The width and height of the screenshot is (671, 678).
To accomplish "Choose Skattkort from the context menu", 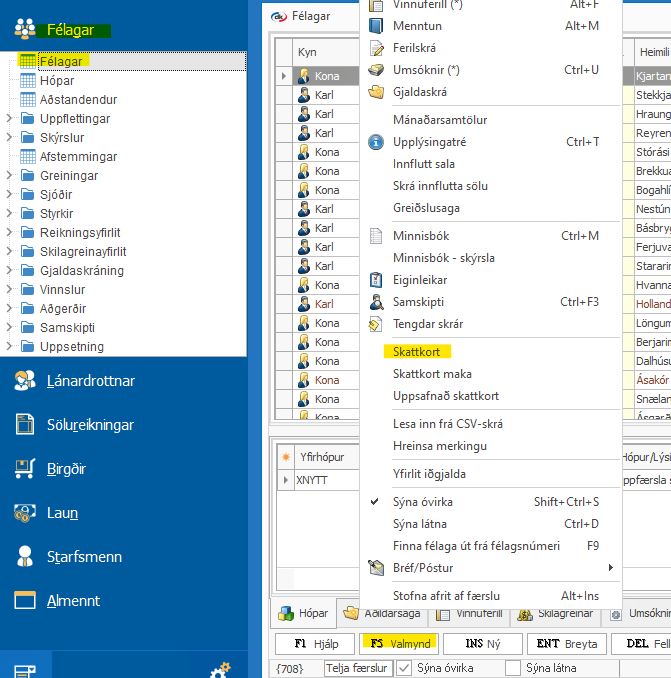I will (417, 352).
